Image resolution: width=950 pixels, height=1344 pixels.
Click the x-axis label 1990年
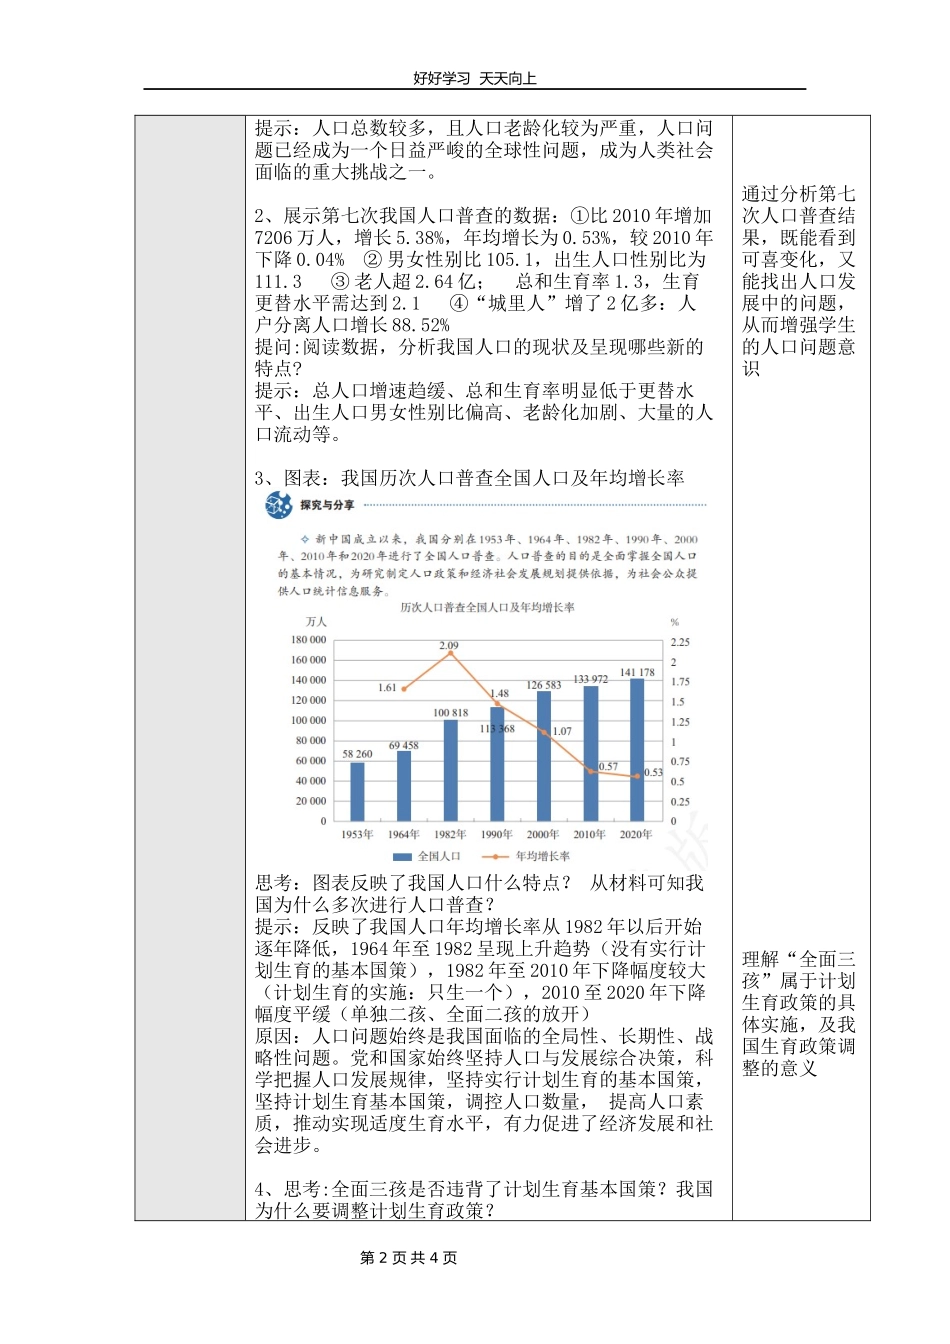(x=497, y=834)
